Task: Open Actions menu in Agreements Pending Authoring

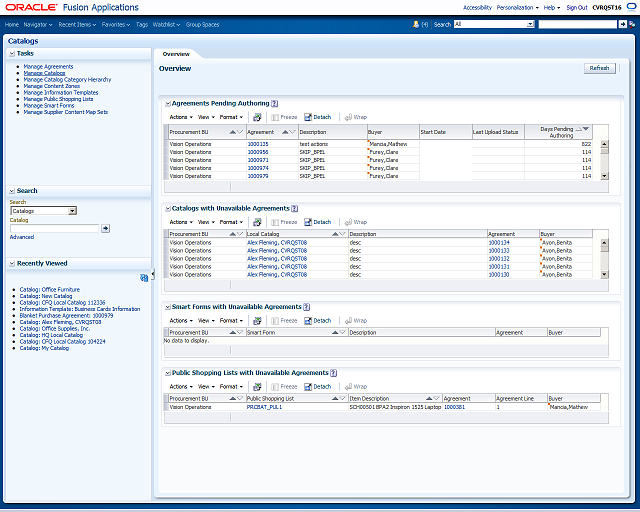Action: pyautogui.click(x=181, y=117)
